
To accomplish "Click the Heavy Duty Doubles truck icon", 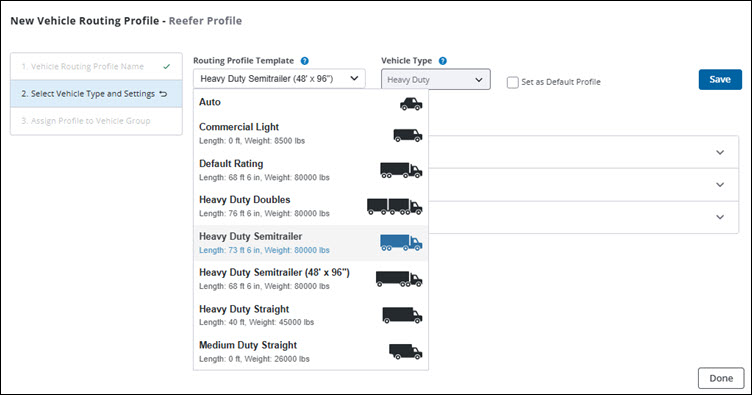I will [394, 206].
